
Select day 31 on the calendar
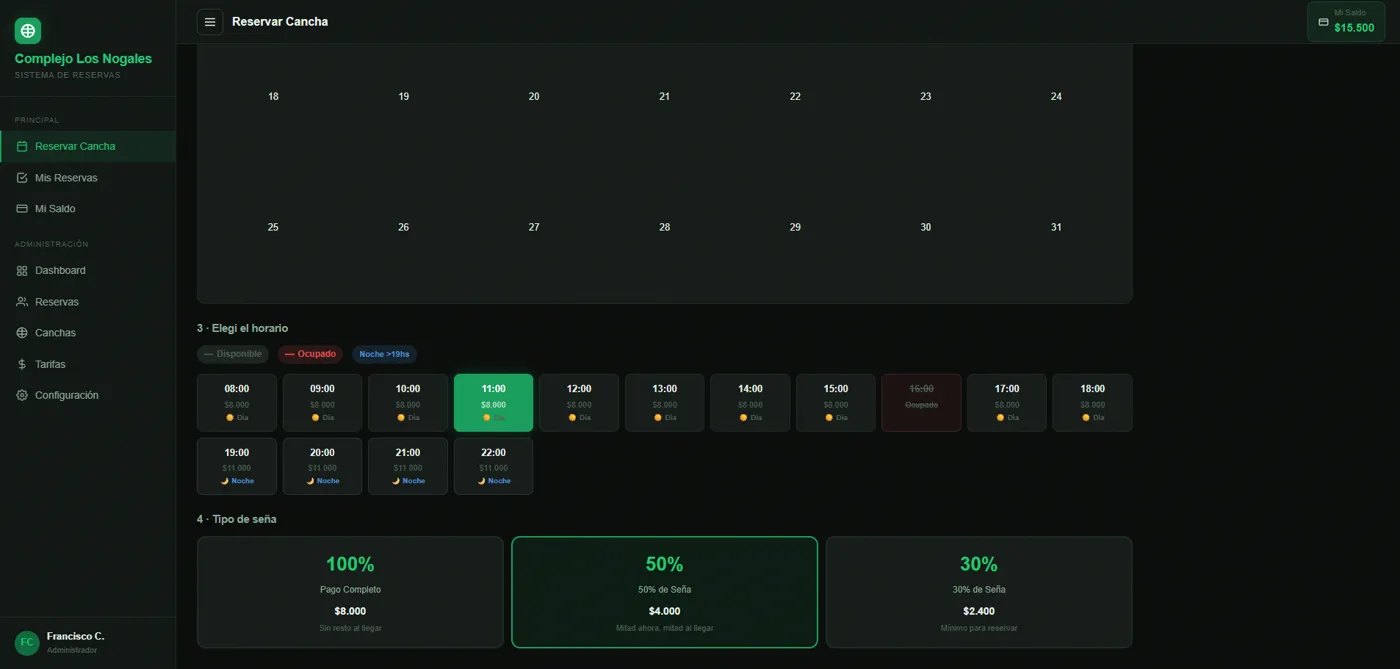point(1056,228)
